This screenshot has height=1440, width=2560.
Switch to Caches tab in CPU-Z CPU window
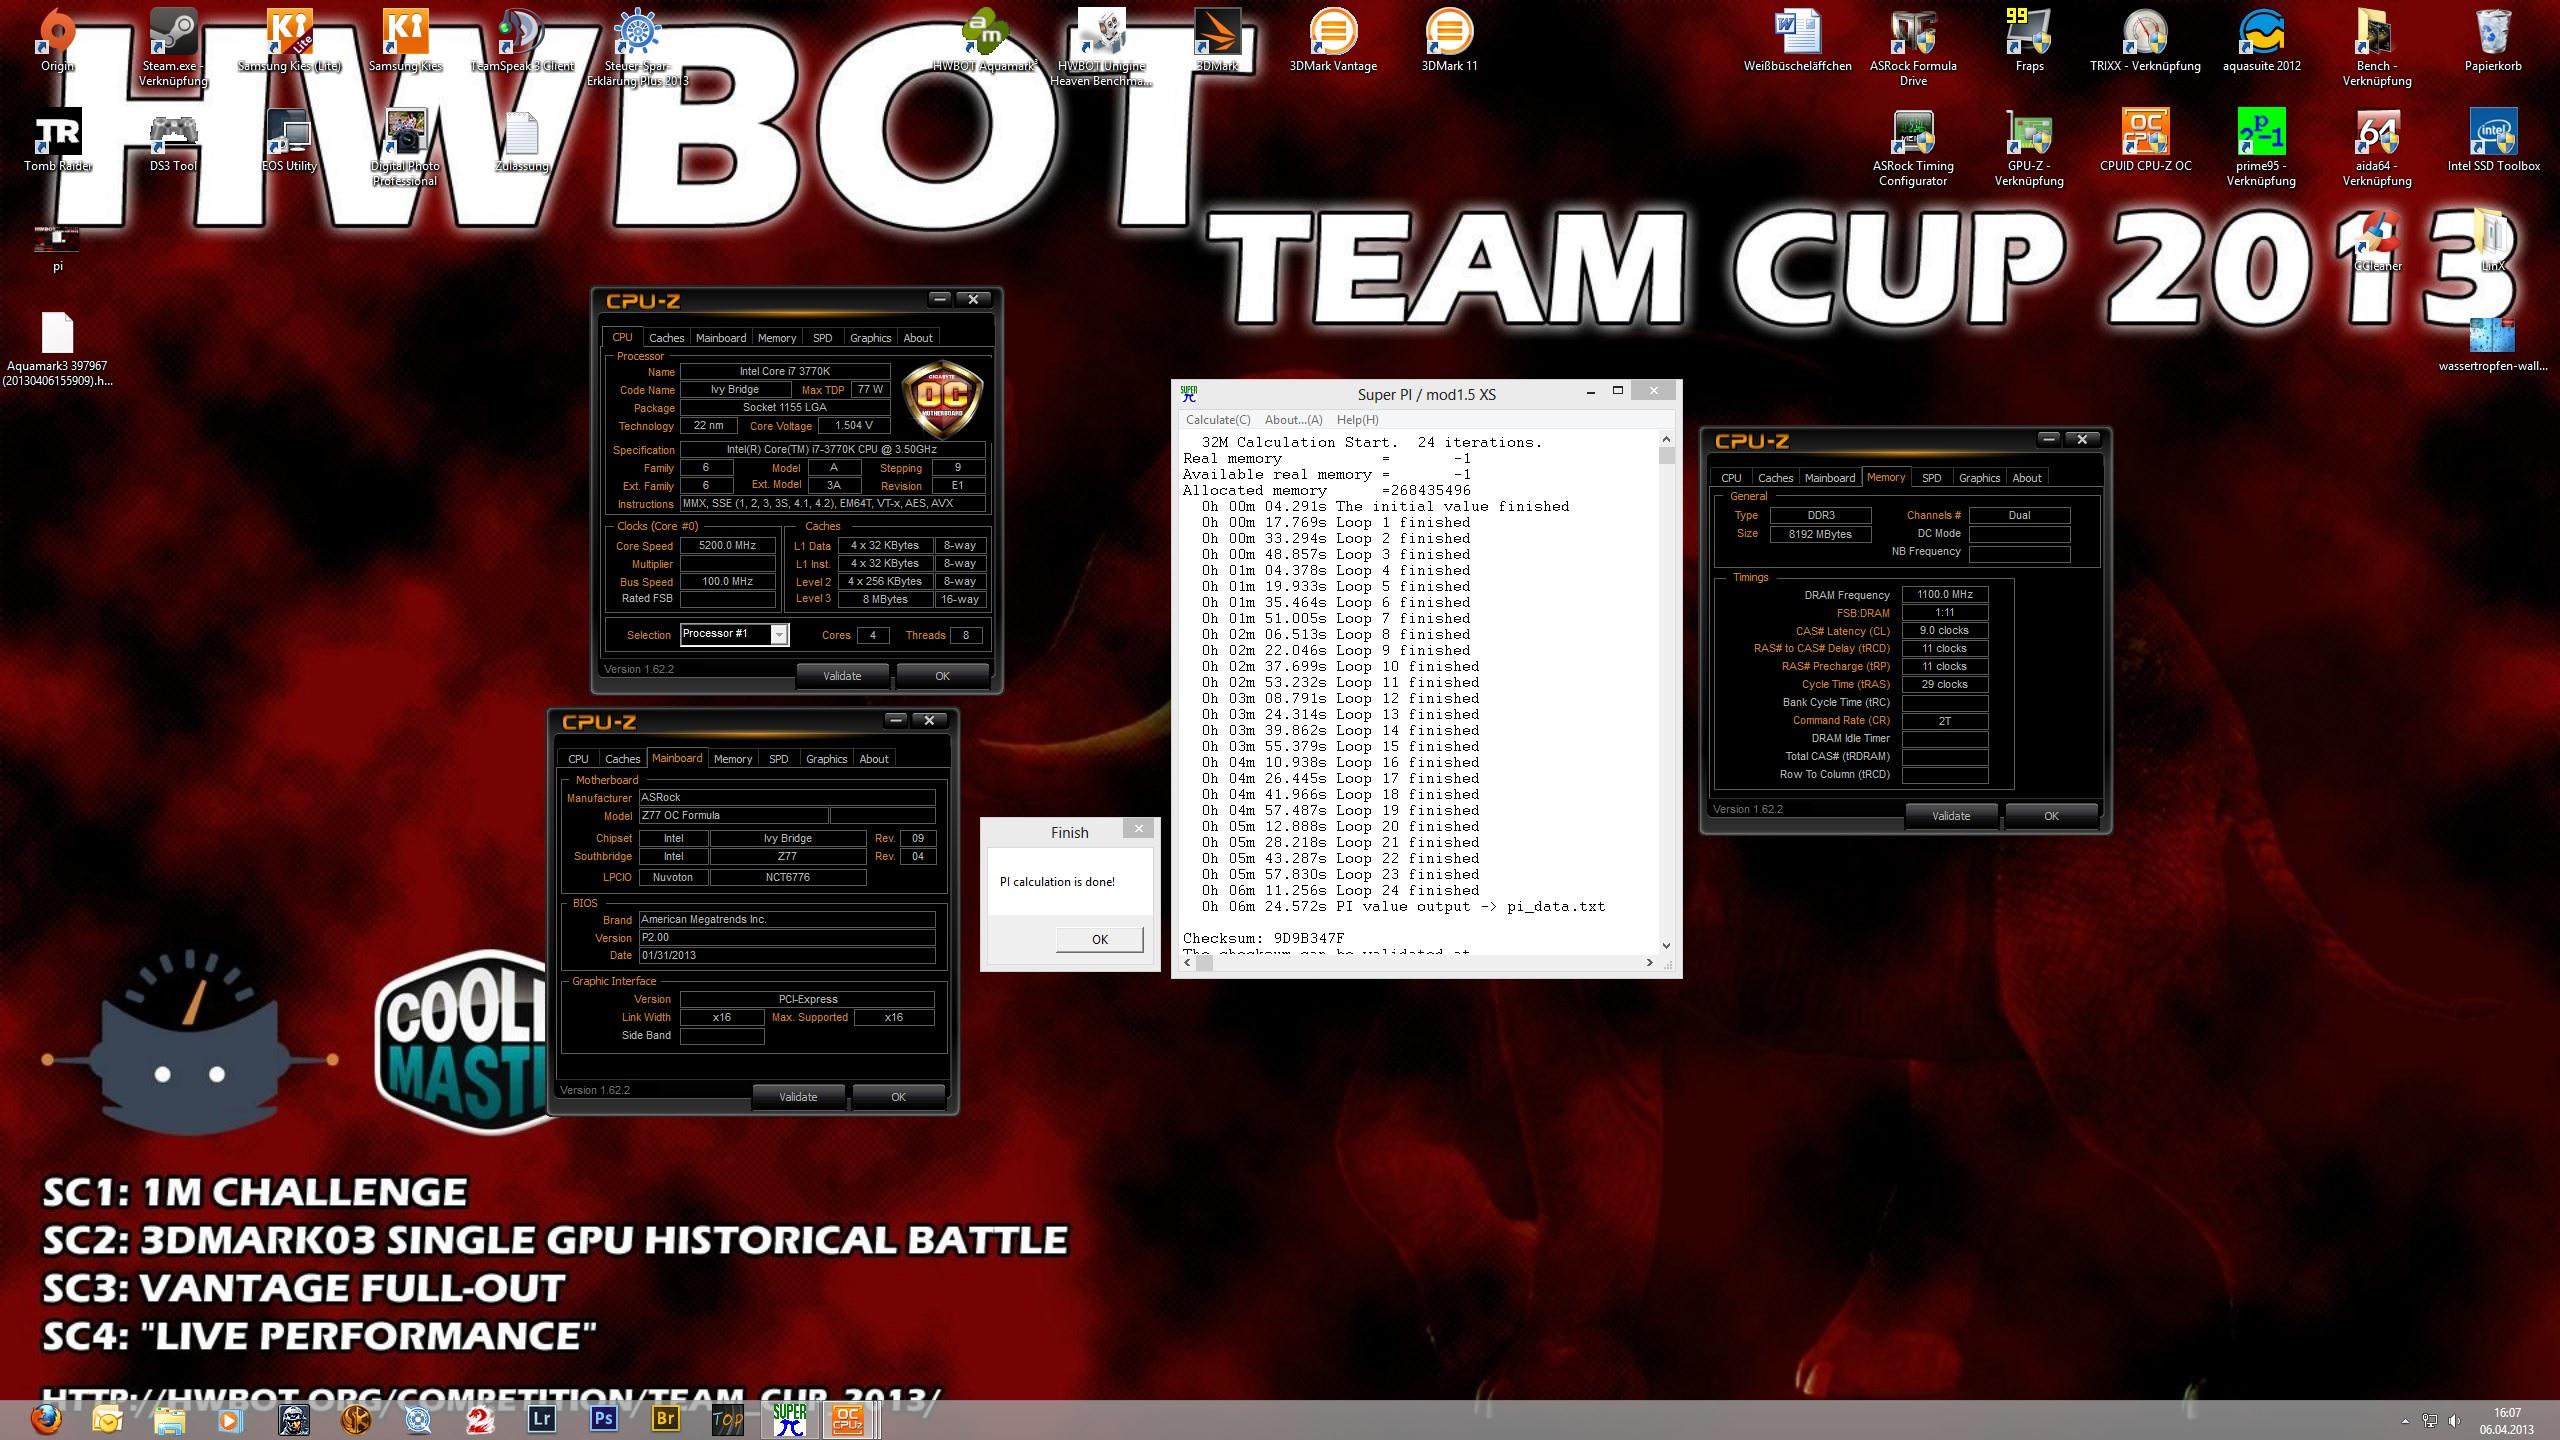pyautogui.click(x=666, y=338)
